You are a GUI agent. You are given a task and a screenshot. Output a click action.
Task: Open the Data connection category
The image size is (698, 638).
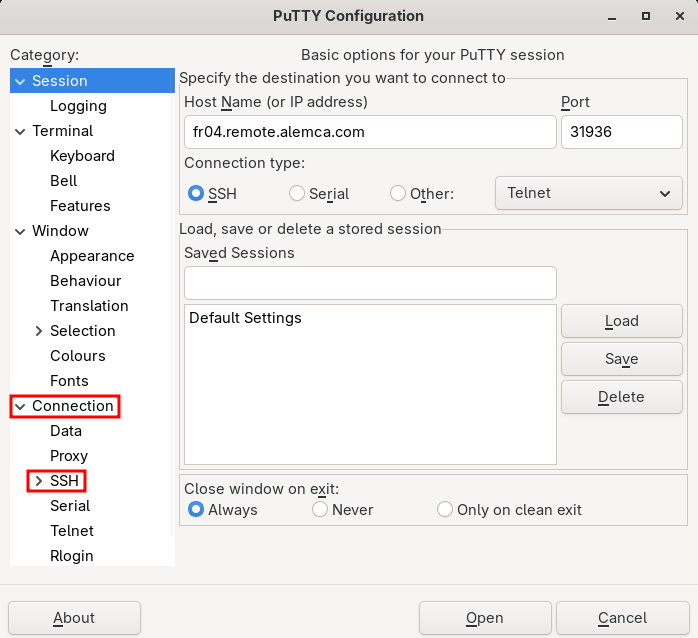[66, 431]
